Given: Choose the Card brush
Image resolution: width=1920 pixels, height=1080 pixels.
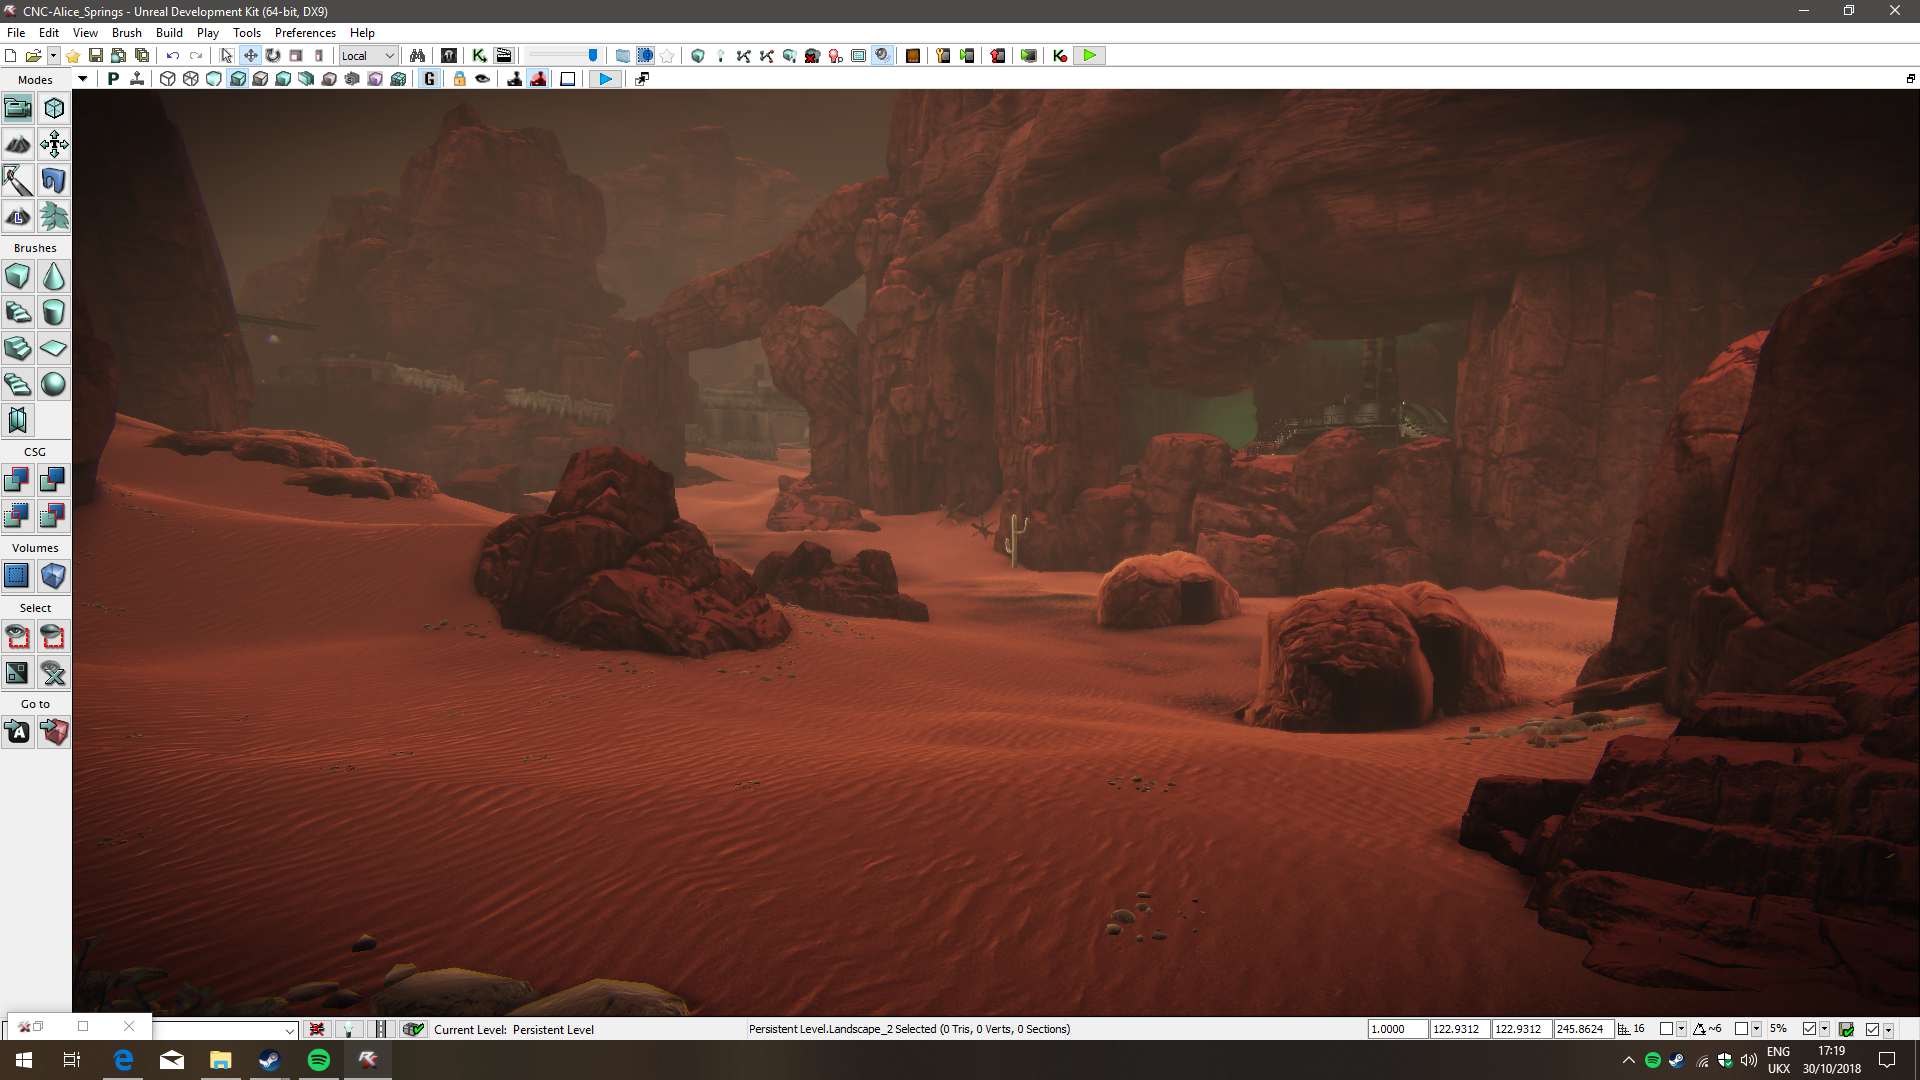Looking at the screenshot, I should (x=18, y=420).
